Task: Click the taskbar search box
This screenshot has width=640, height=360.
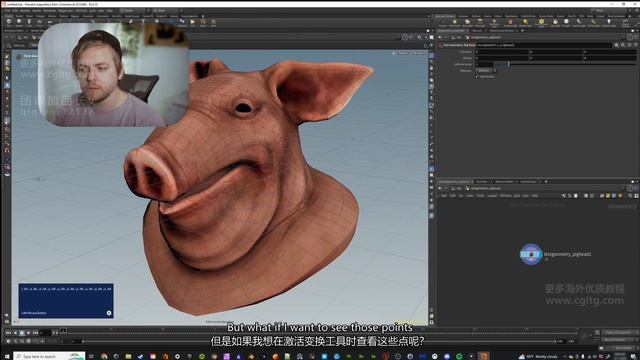Action: [49, 356]
